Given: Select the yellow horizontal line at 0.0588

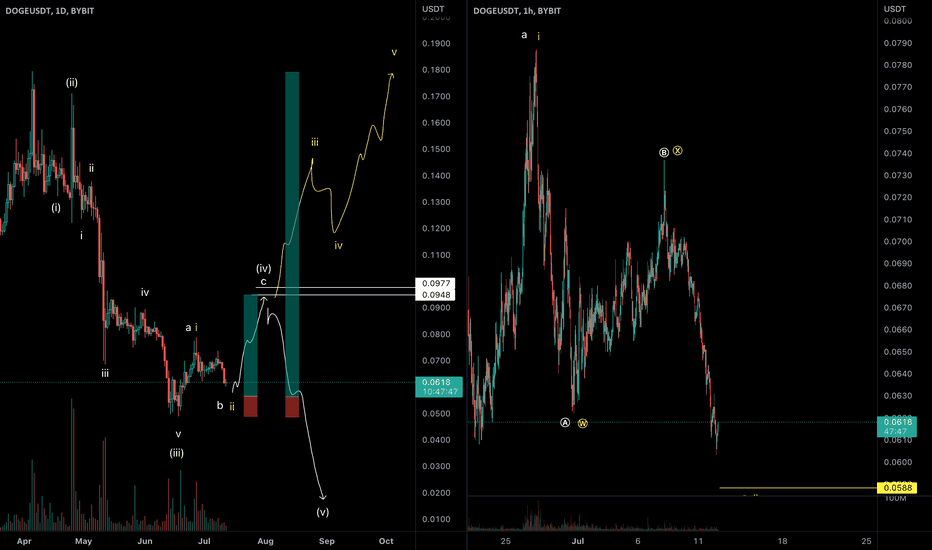Looking at the screenshot, I should [798, 488].
